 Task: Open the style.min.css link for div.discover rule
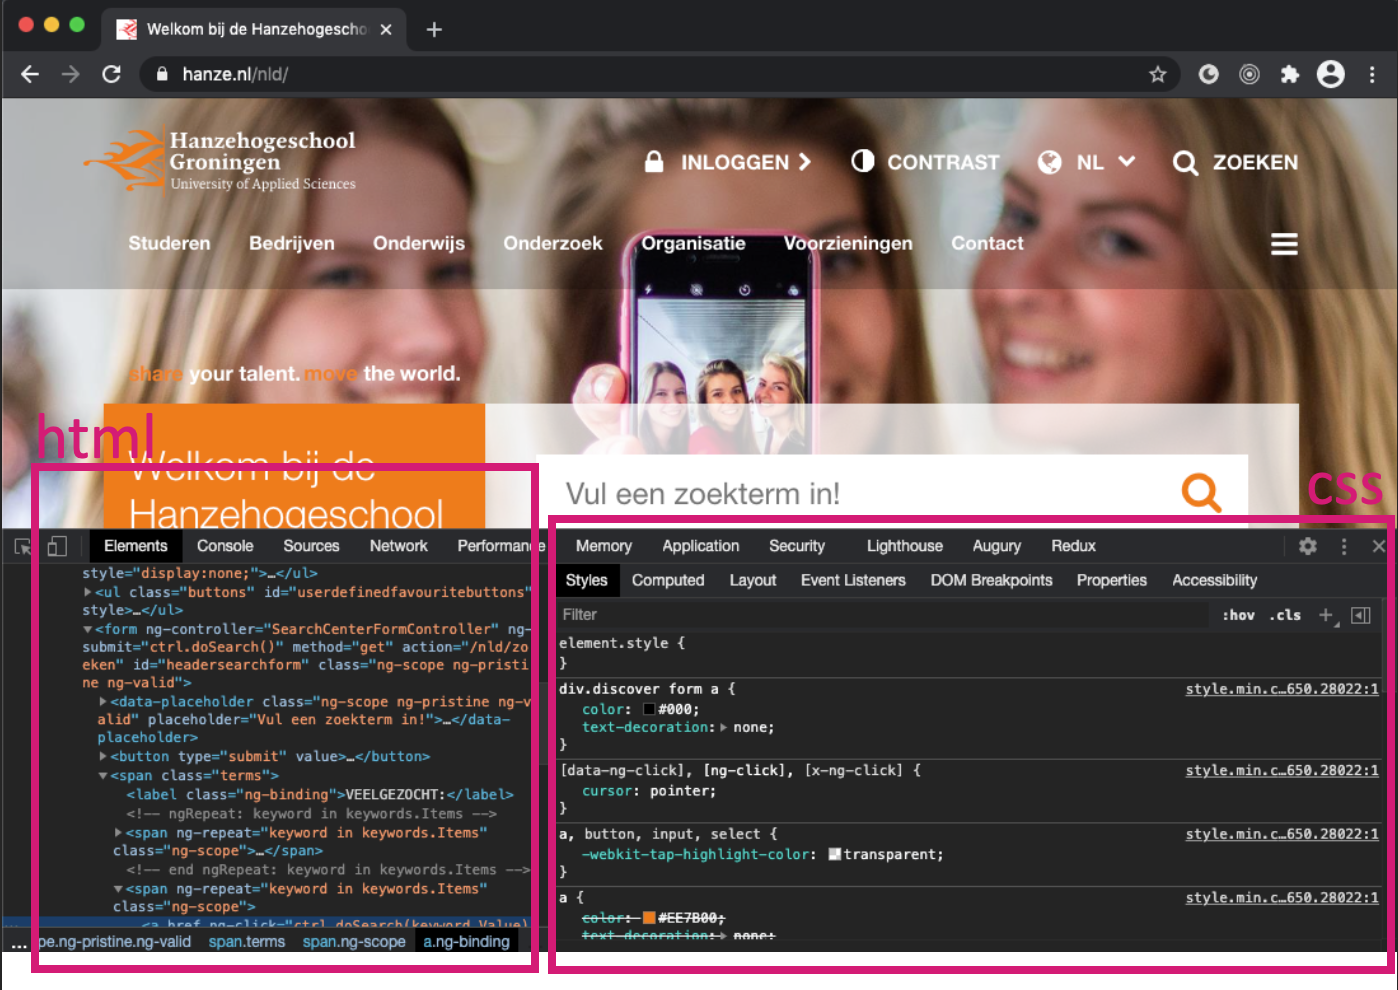click(x=1282, y=689)
